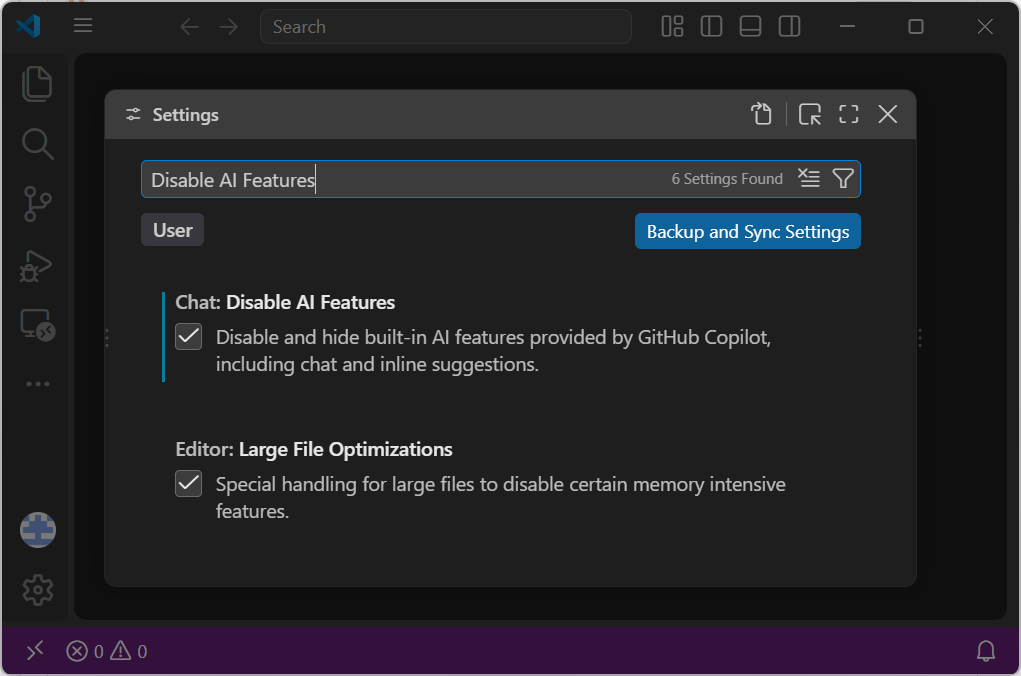Uncheck the Disable AI Features checkbox
Image resolution: width=1021 pixels, height=676 pixels.
click(188, 337)
